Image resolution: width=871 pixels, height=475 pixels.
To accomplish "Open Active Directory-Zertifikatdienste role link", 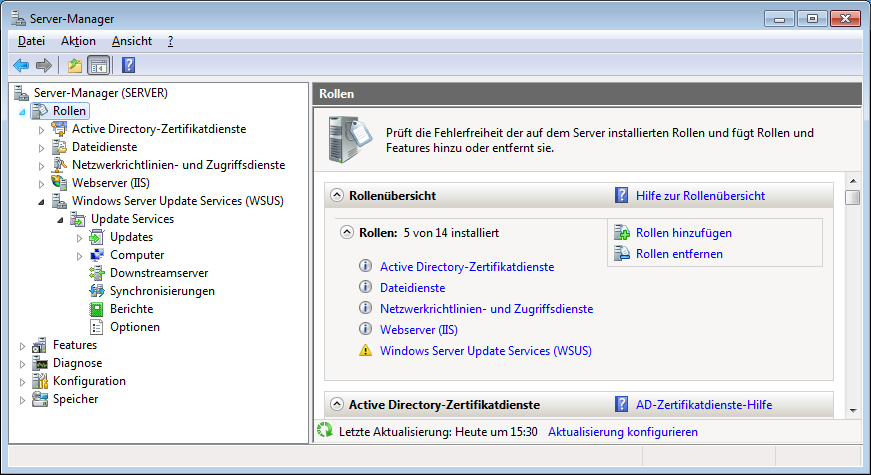I will pyautogui.click(x=467, y=267).
